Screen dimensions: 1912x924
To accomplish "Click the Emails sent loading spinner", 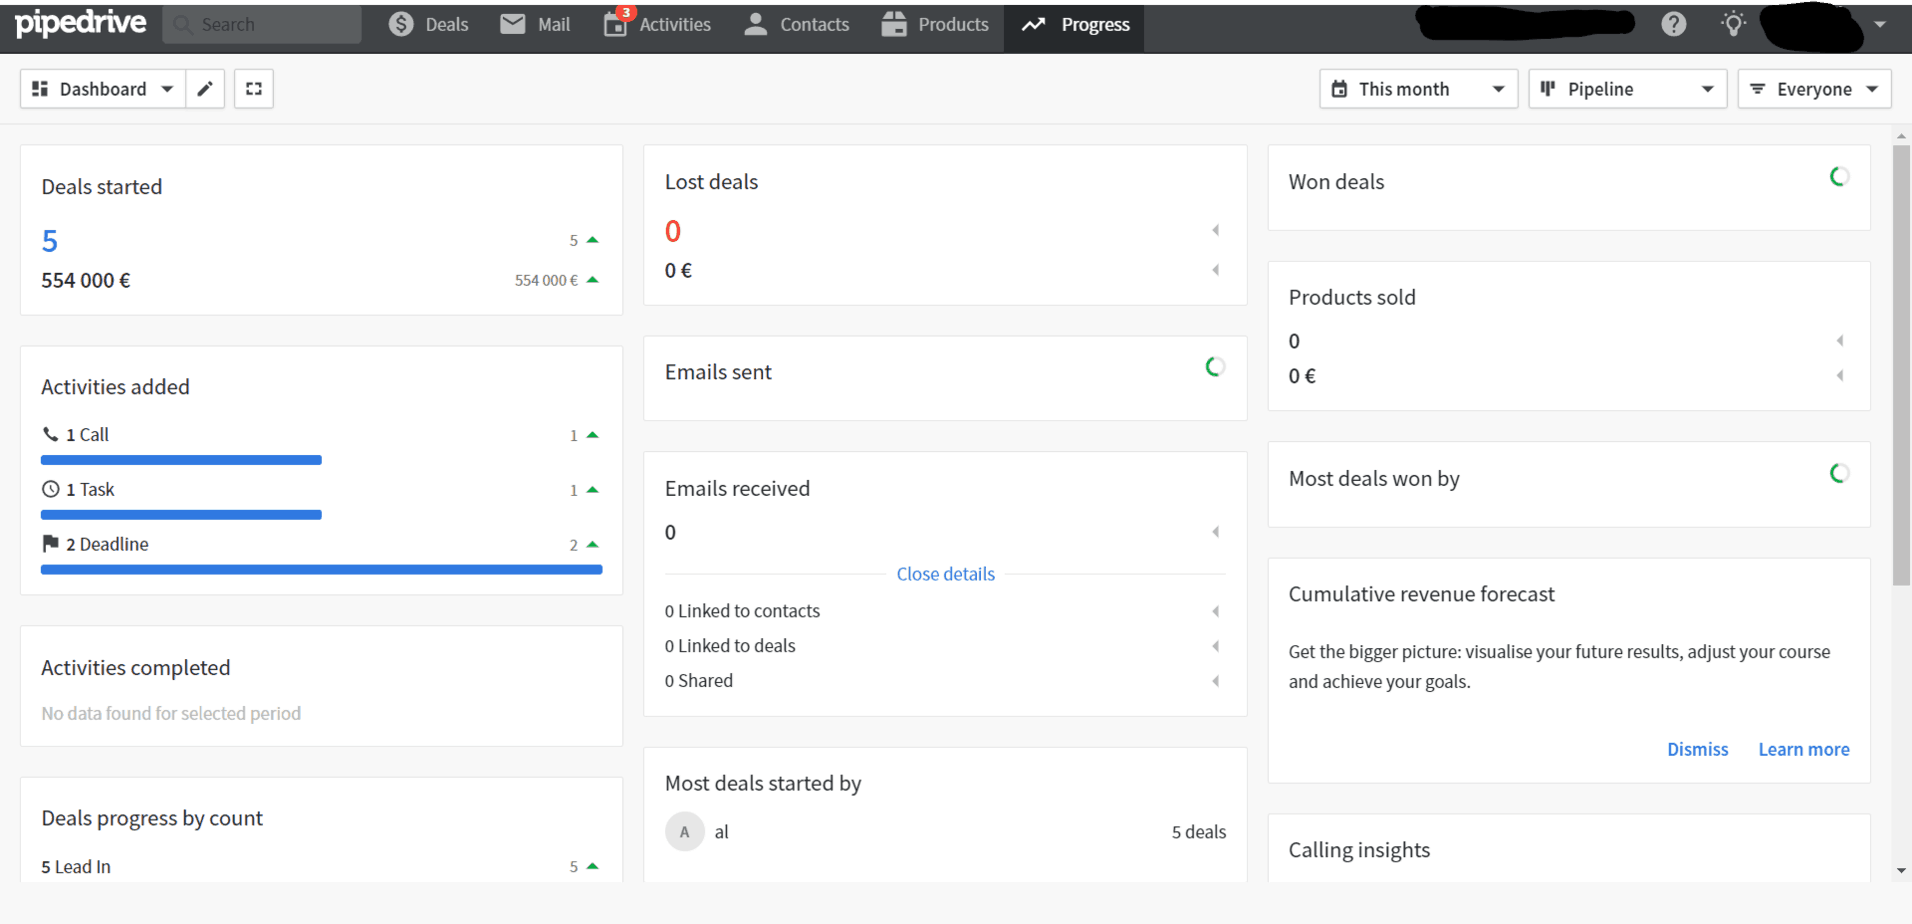I will coord(1215,367).
